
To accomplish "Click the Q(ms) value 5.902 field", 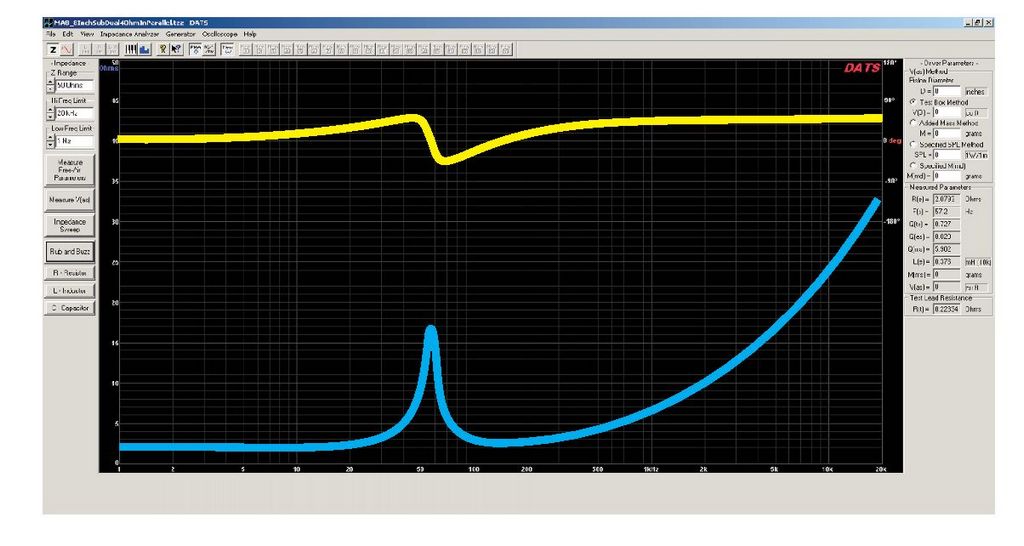I will (946, 249).
